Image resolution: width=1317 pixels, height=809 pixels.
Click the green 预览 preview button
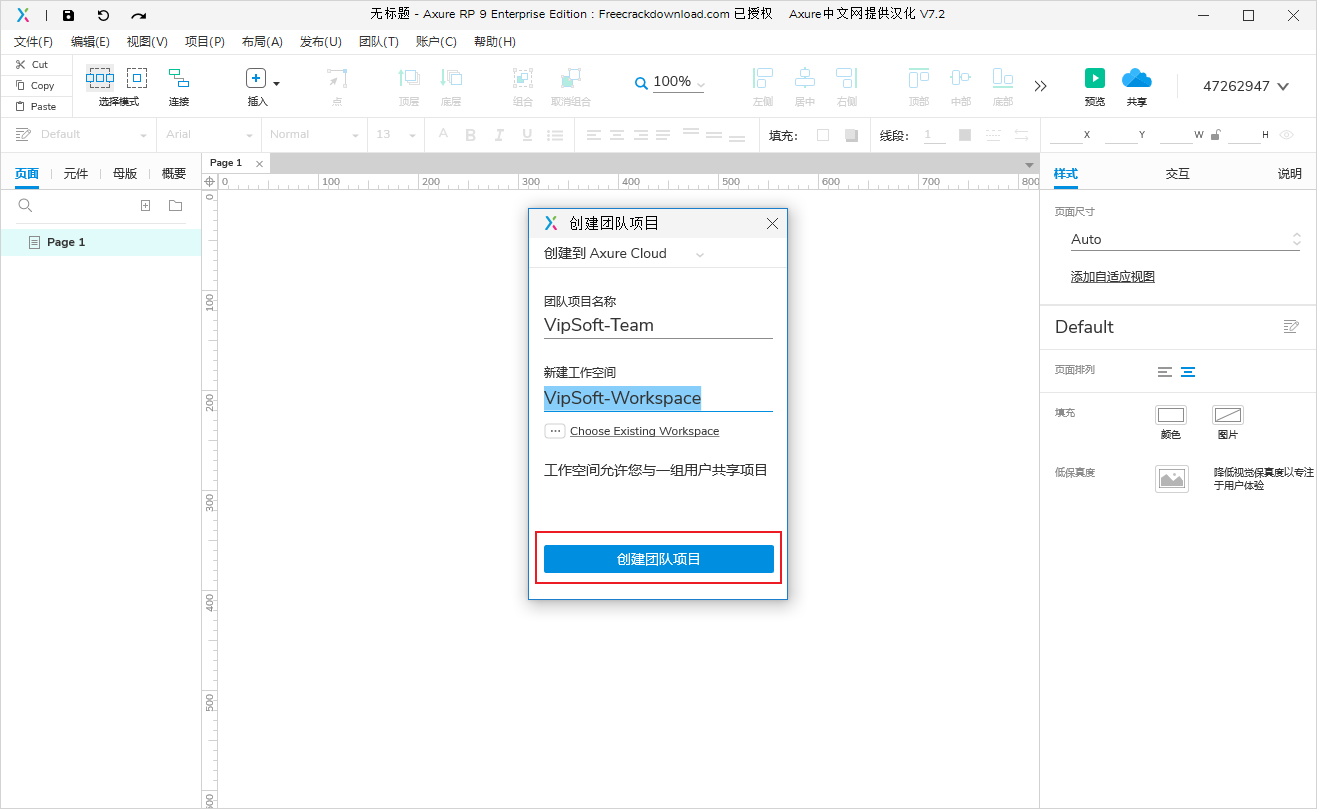click(1095, 78)
